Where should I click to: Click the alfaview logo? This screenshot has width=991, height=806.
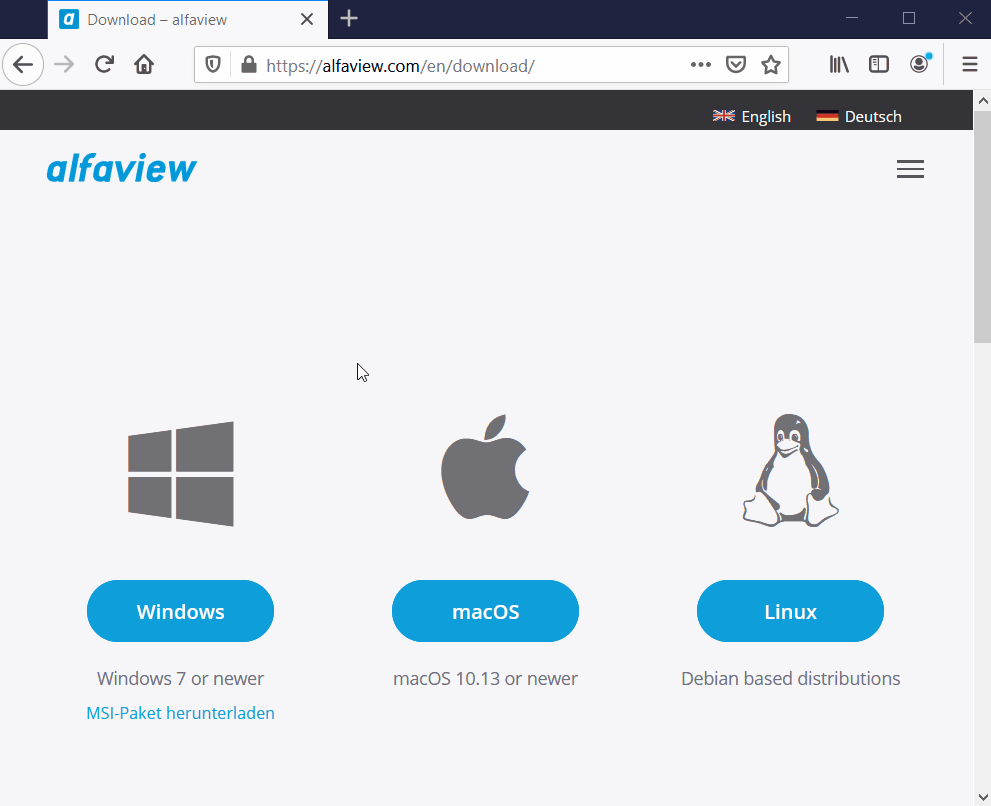pos(121,168)
